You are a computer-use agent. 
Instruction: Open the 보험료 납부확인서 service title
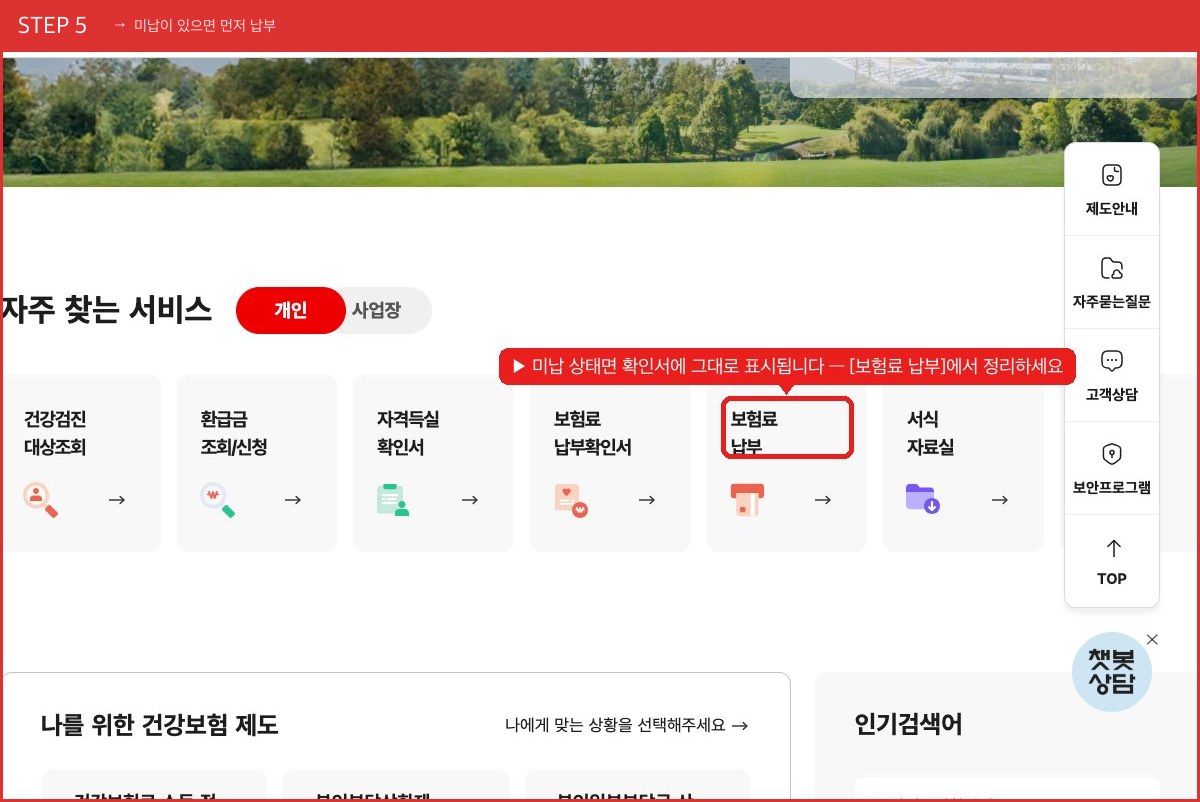click(592, 433)
